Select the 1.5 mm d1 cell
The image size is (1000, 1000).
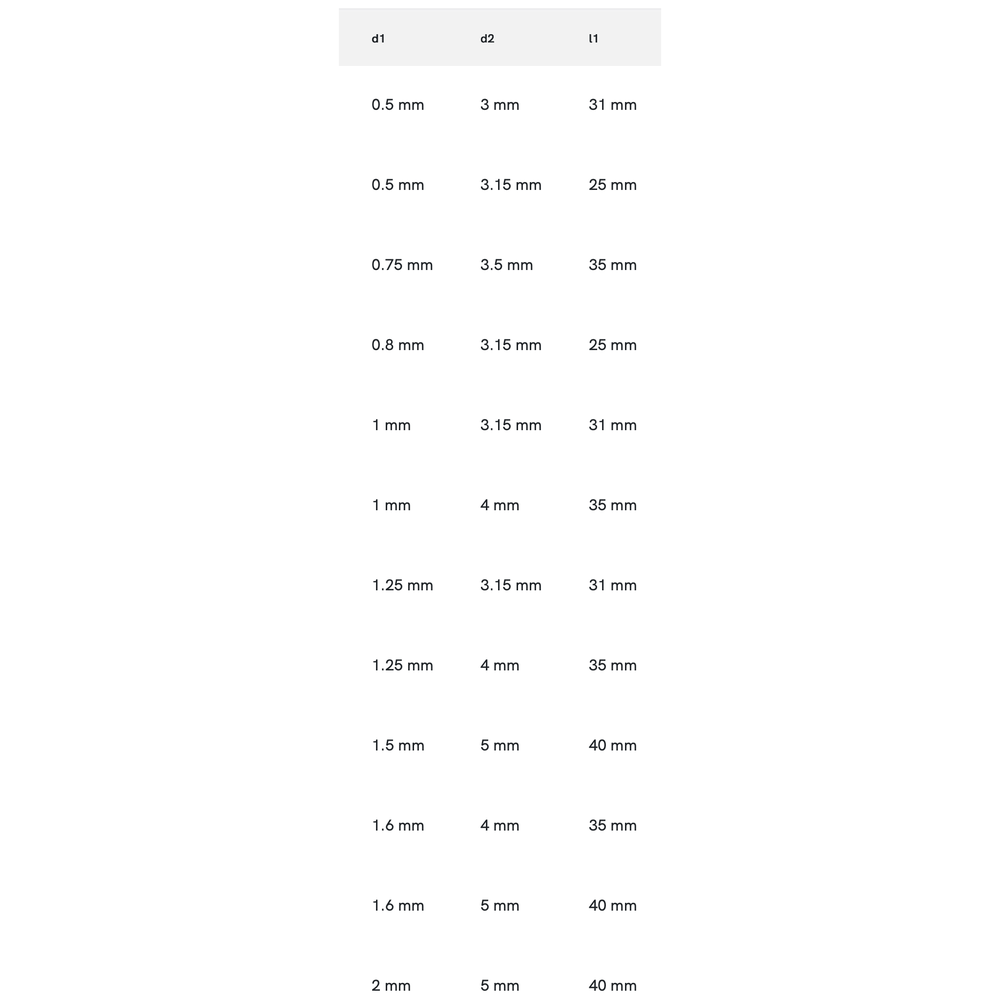398,745
